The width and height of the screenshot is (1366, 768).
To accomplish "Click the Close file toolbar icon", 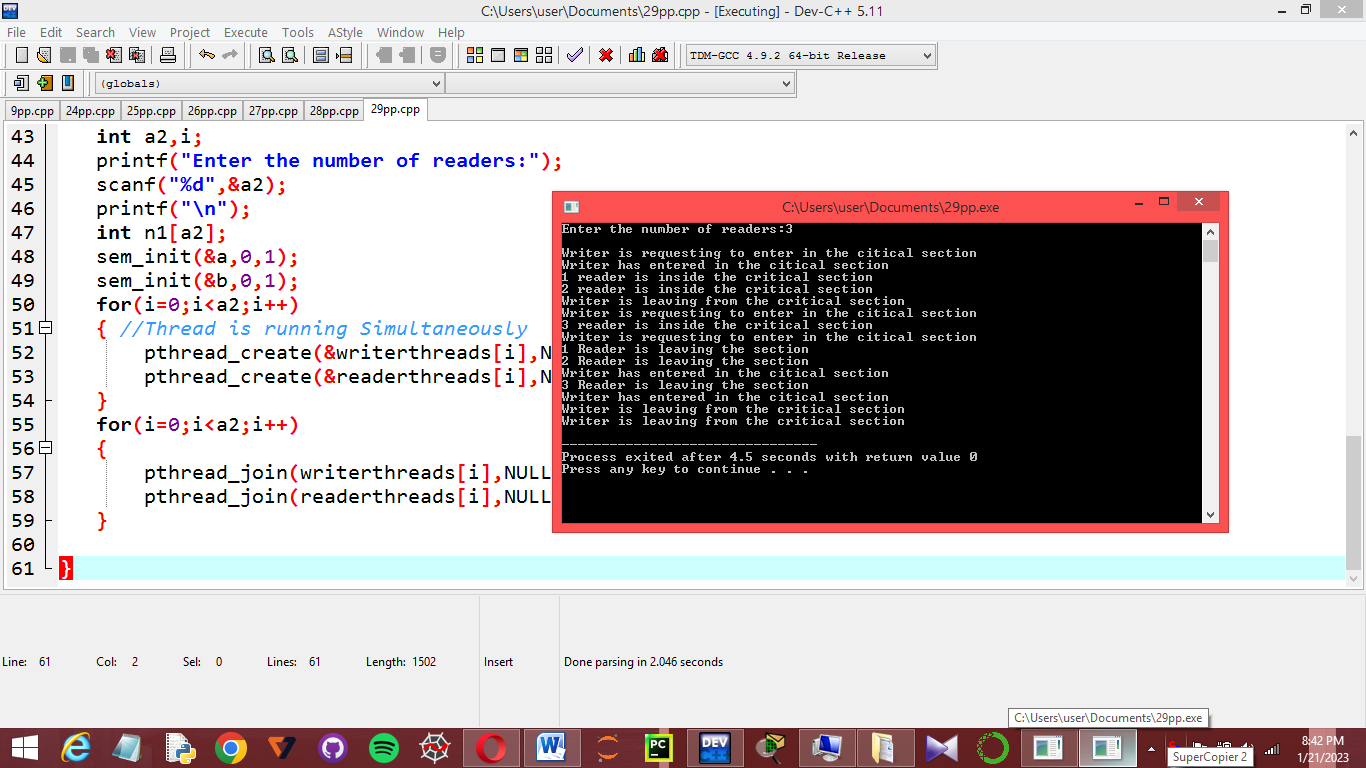I will [x=114, y=55].
